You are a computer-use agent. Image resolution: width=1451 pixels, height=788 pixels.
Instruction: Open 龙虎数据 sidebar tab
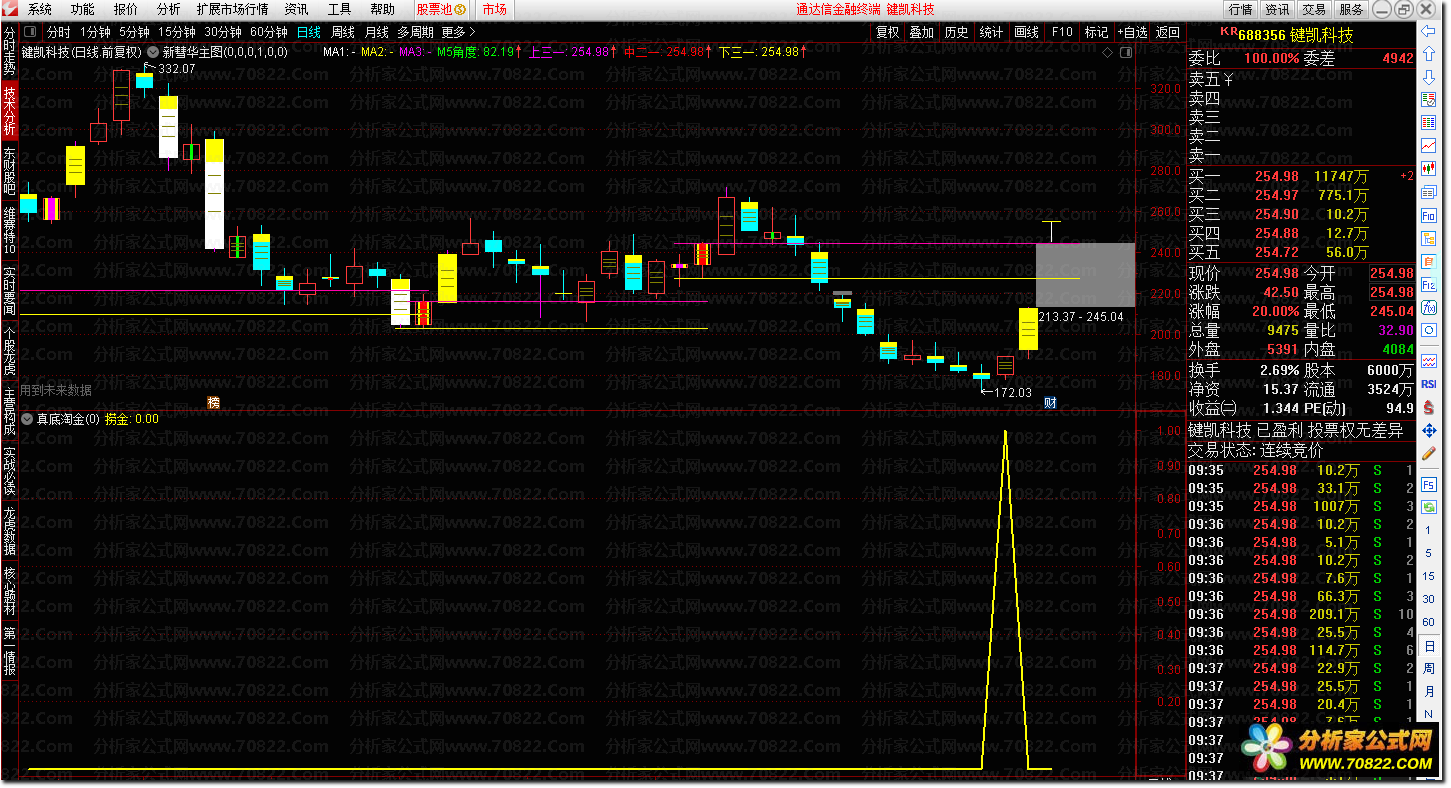[x=9, y=529]
